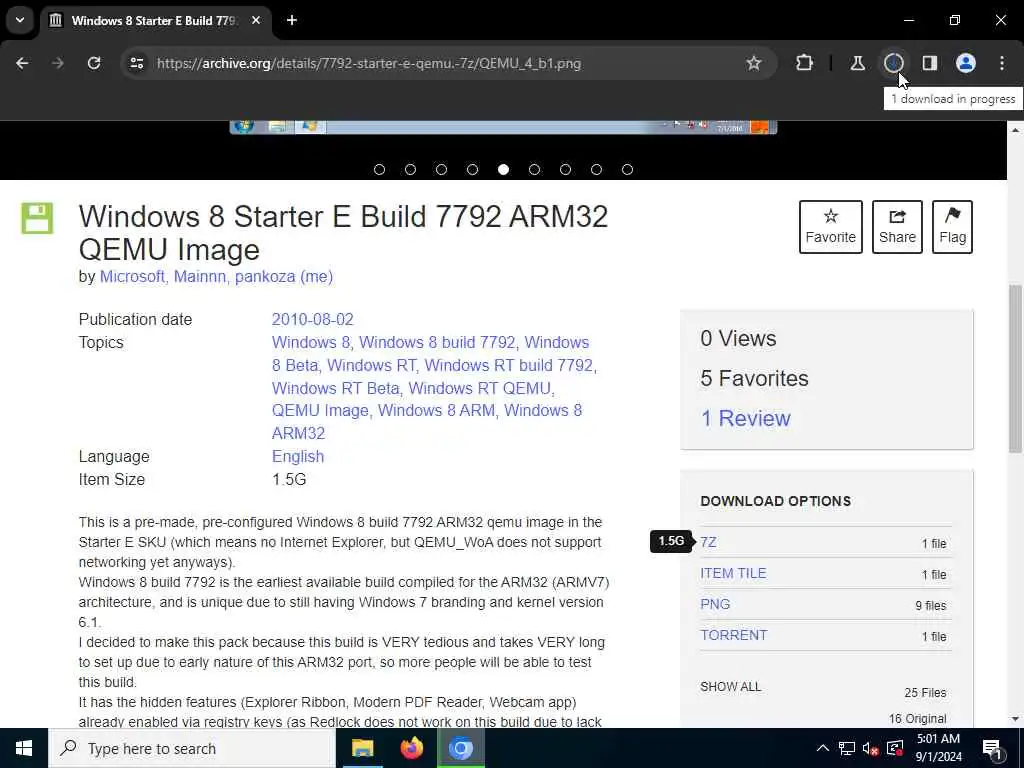Open the Windows RT build 7792 topic
Screen dimensions: 1024x768
pyautogui.click(x=509, y=365)
